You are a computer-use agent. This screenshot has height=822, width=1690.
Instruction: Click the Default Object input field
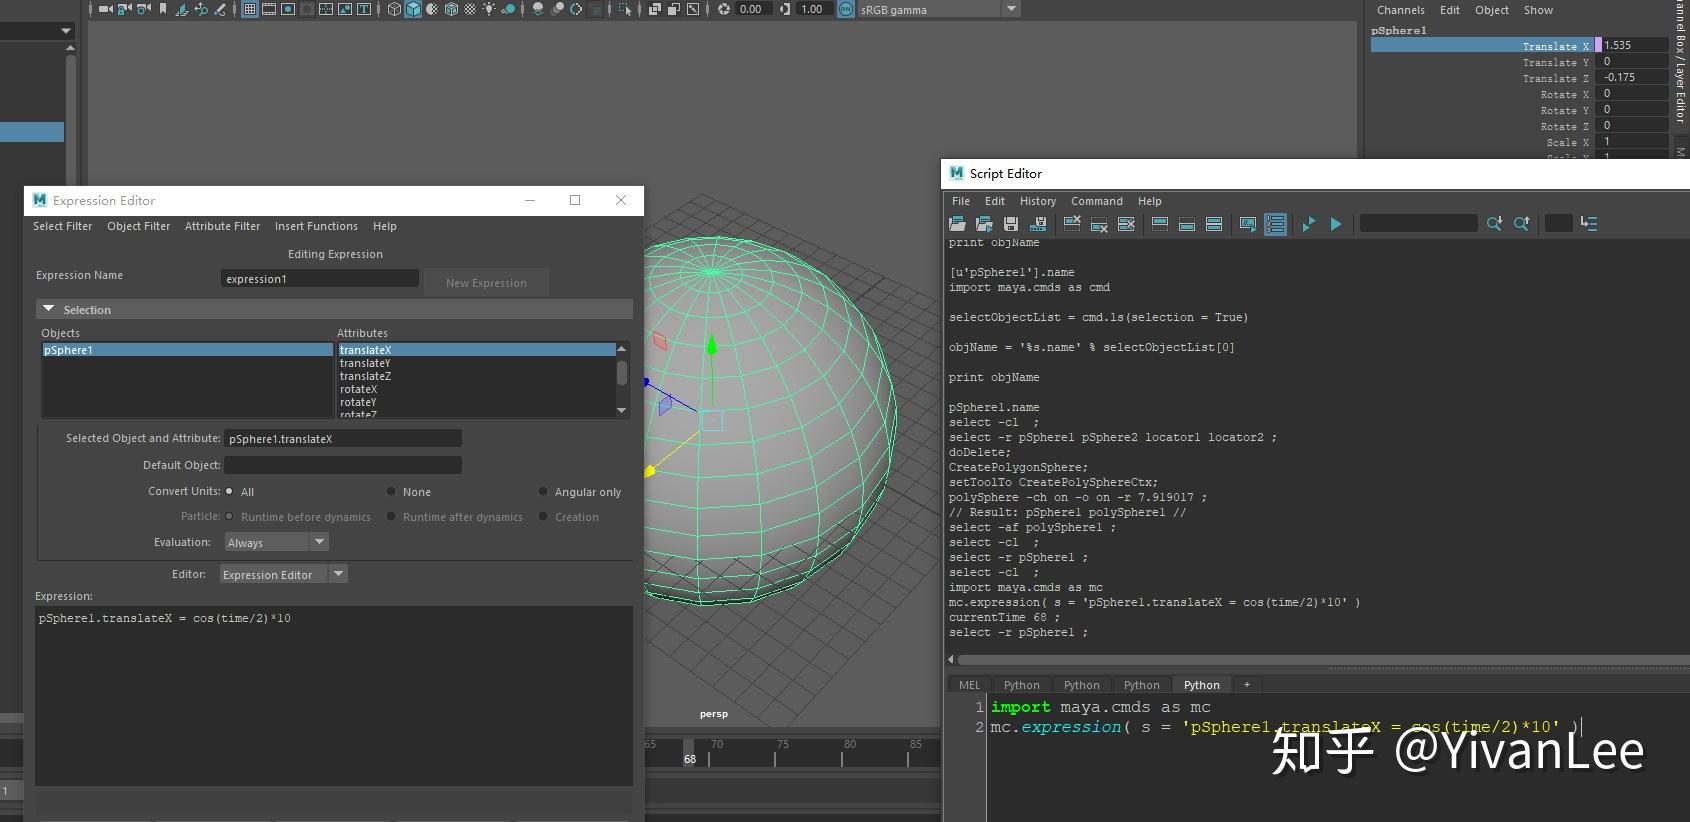click(x=343, y=465)
